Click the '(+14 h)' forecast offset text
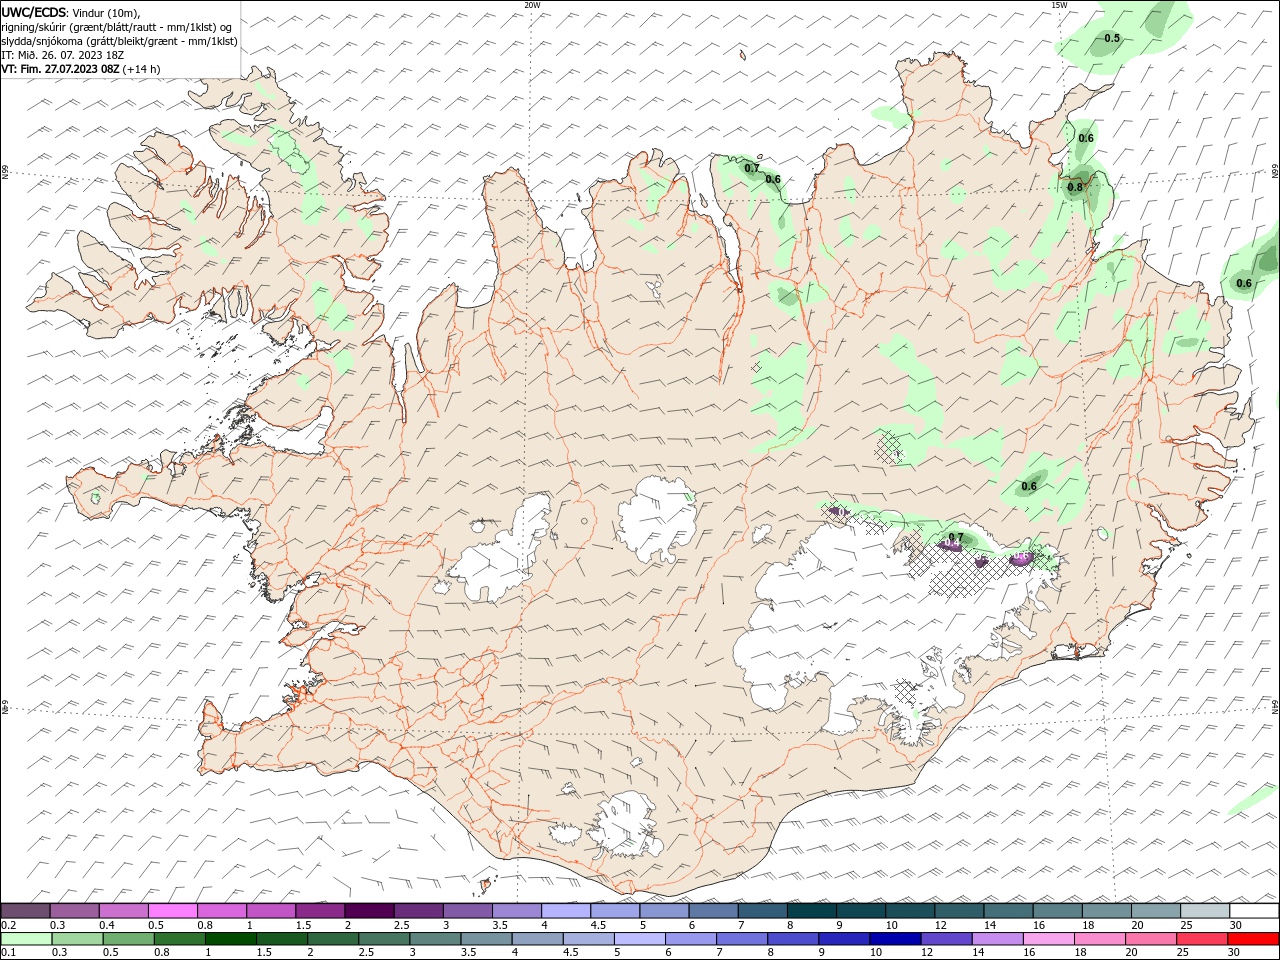This screenshot has height=960, width=1280. tap(142, 69)
